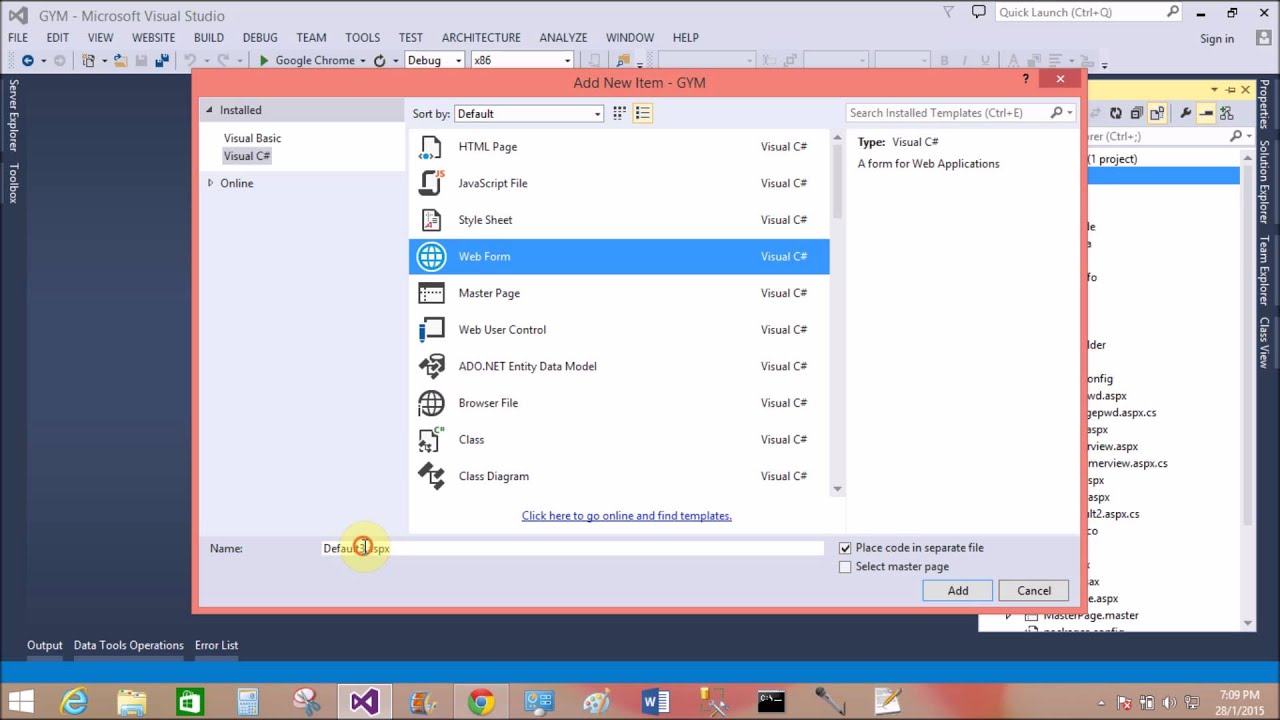Open Google Chrome from the taskbar
1280x720 pixels.
click(x=481, y=702)
